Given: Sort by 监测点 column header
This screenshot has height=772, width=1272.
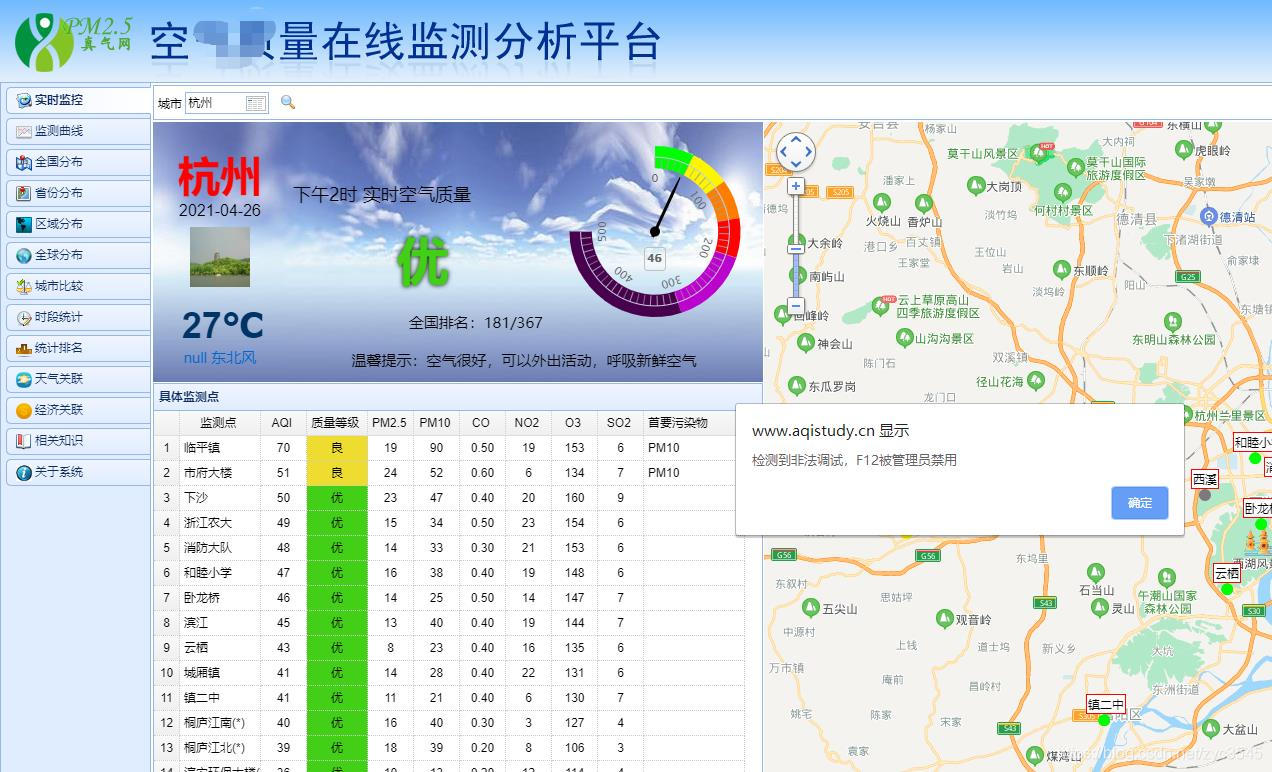Looking at the screenshot, I should point(219,423).
